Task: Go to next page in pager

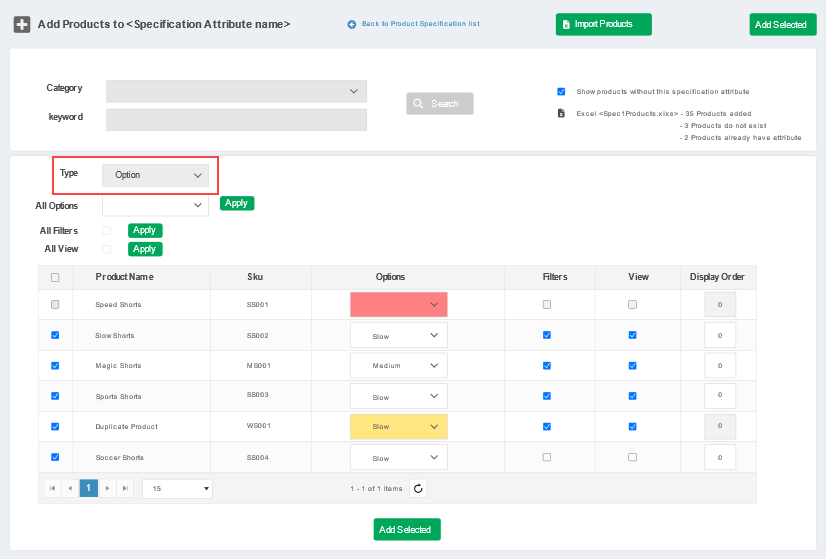Action: [107, 488]
